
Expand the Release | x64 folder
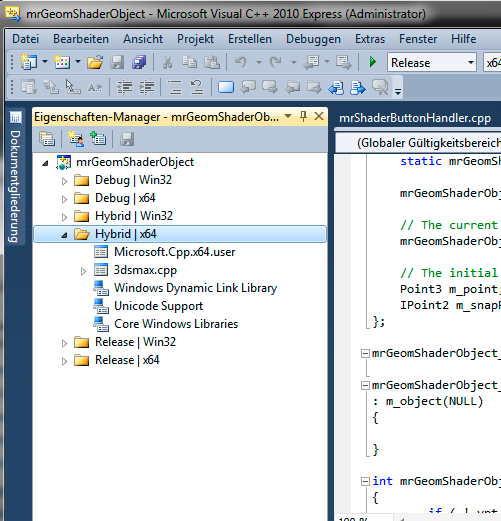(64, 361)
